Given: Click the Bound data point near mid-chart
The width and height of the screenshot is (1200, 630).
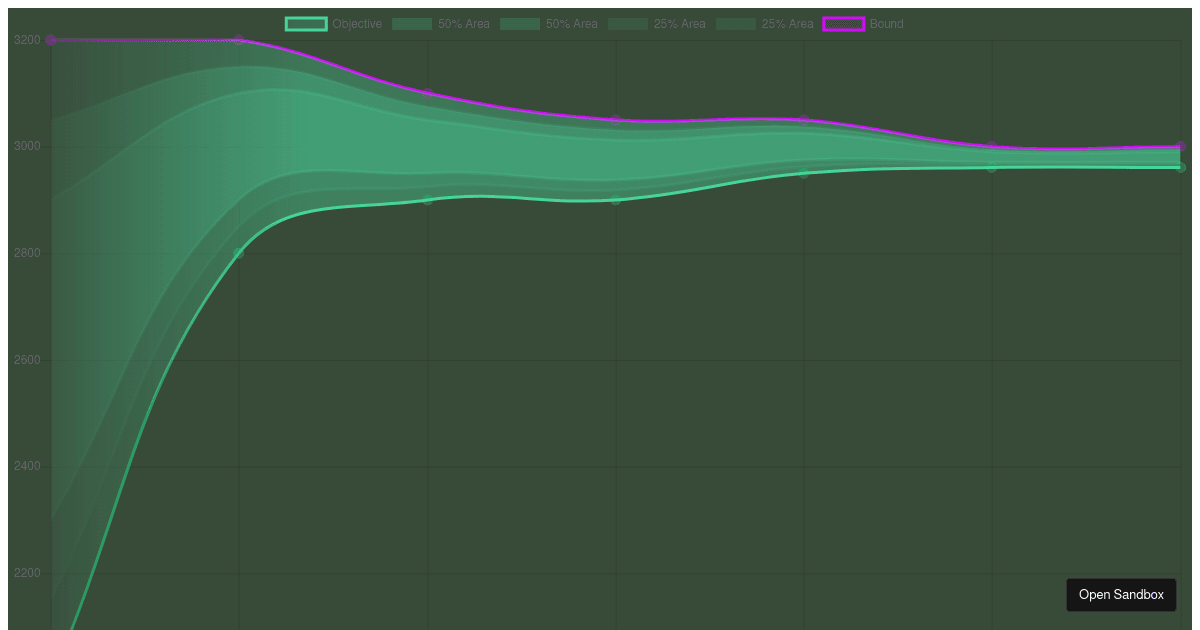Looking at the screenshot, I should pos(617,120).
